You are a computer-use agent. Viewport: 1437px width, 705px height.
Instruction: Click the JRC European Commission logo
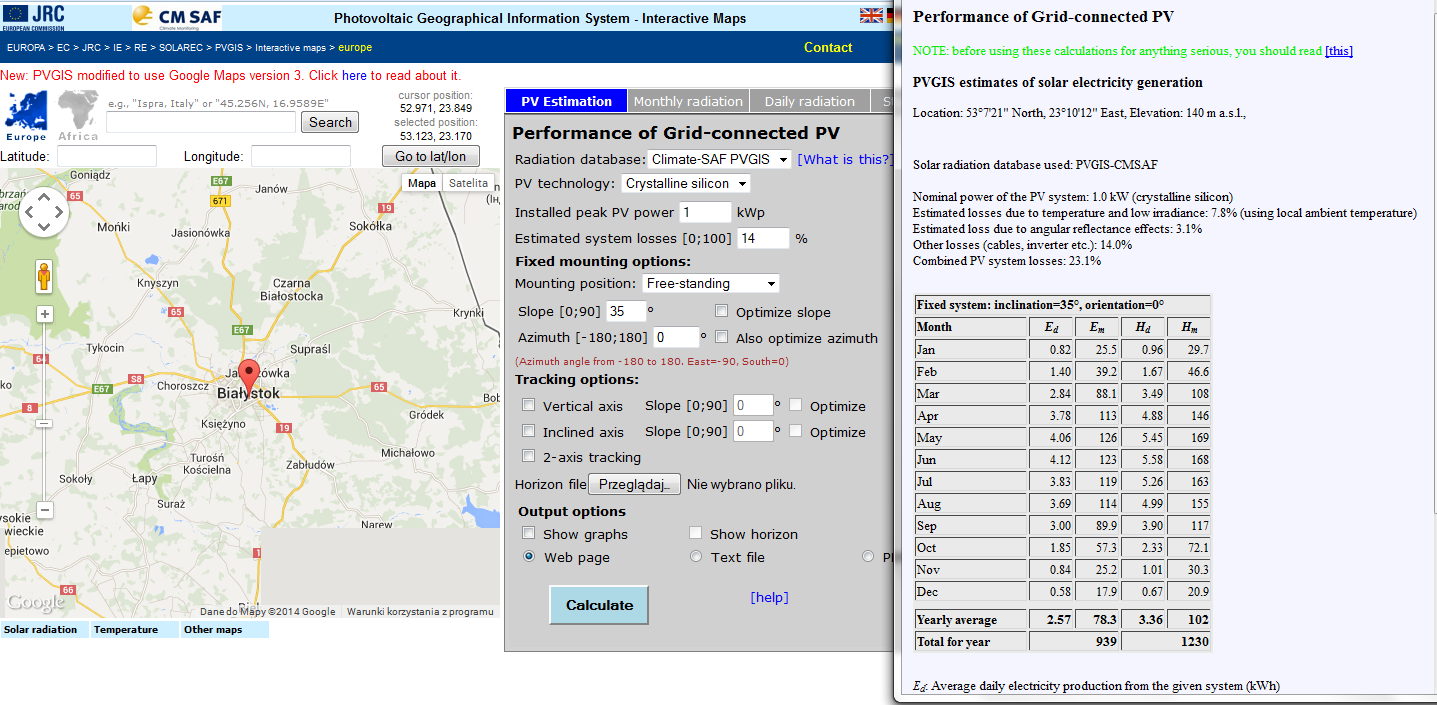point(36,16)
